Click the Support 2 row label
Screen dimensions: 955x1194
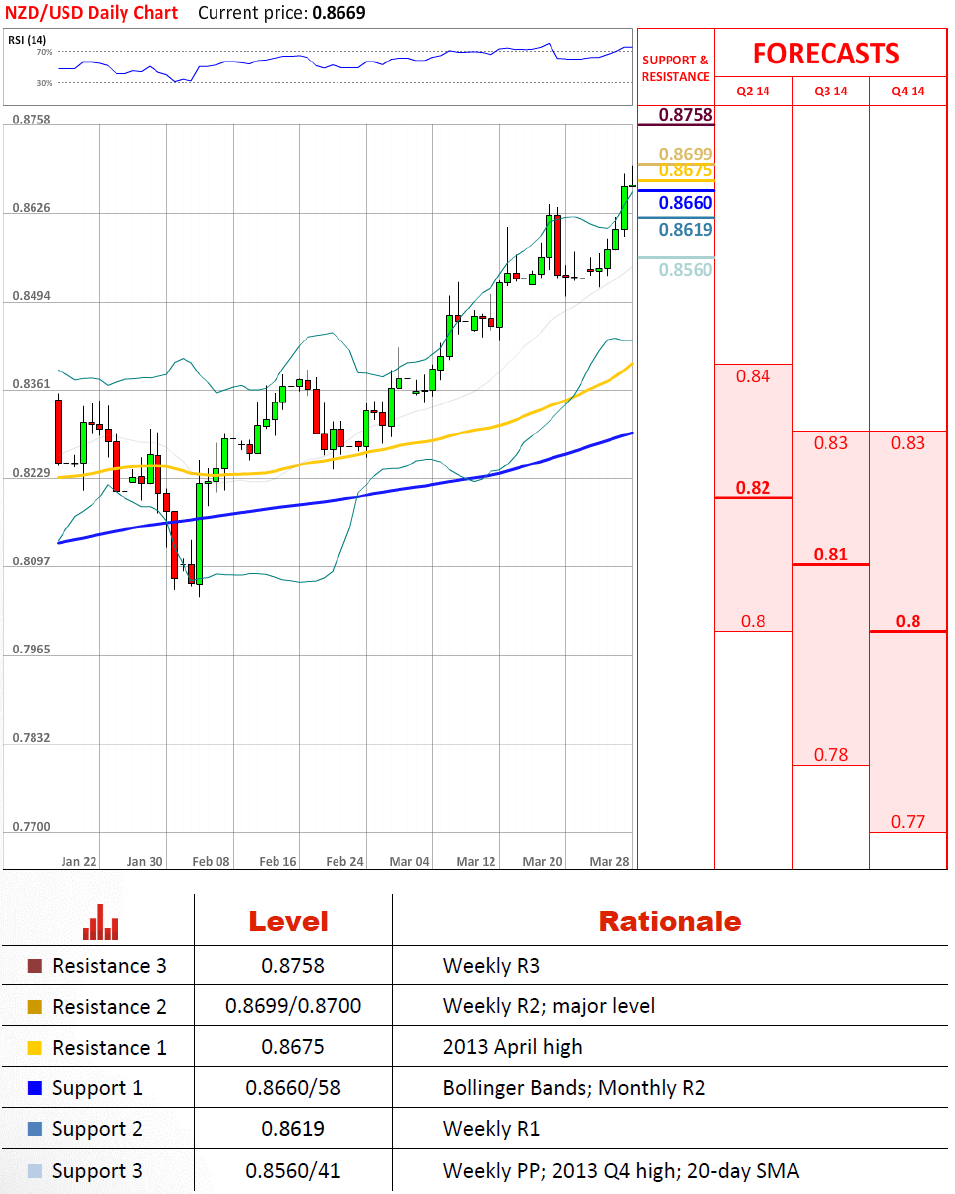coord(97,1129)
